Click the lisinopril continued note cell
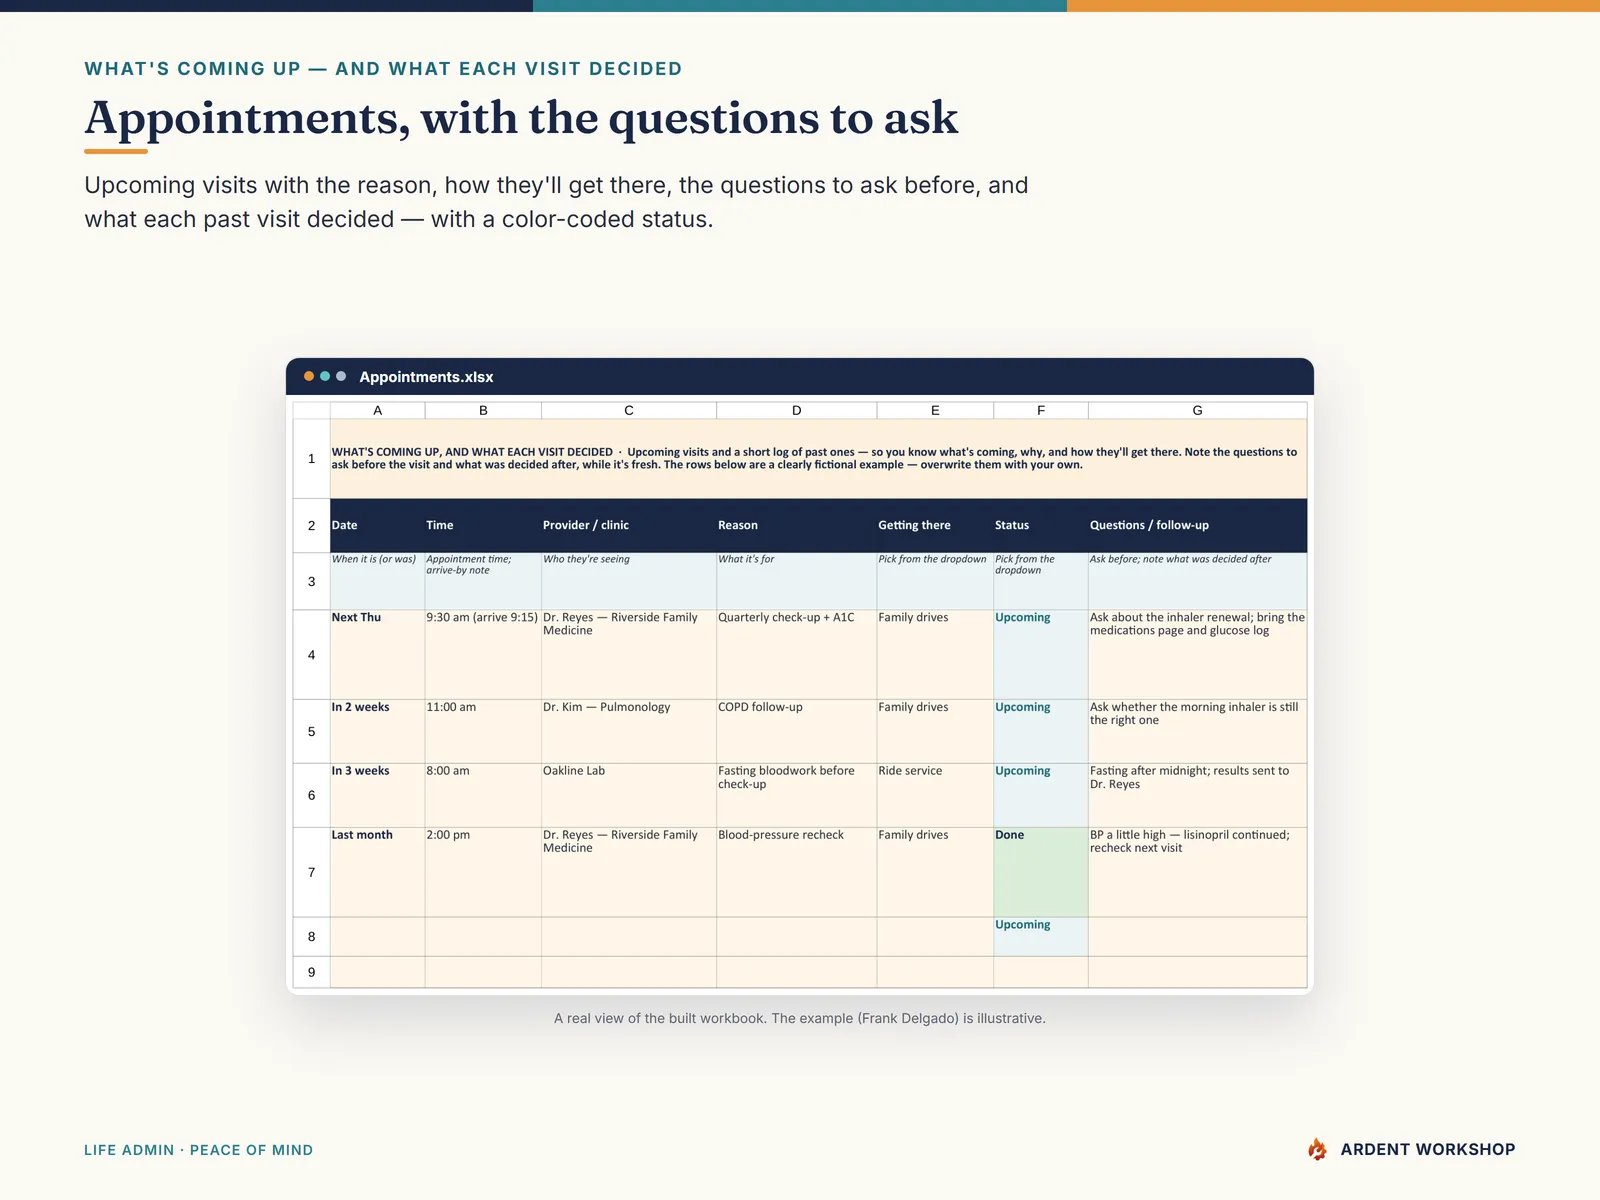This screenshot has width=1600, height=1200. [x=1197, y=872]
